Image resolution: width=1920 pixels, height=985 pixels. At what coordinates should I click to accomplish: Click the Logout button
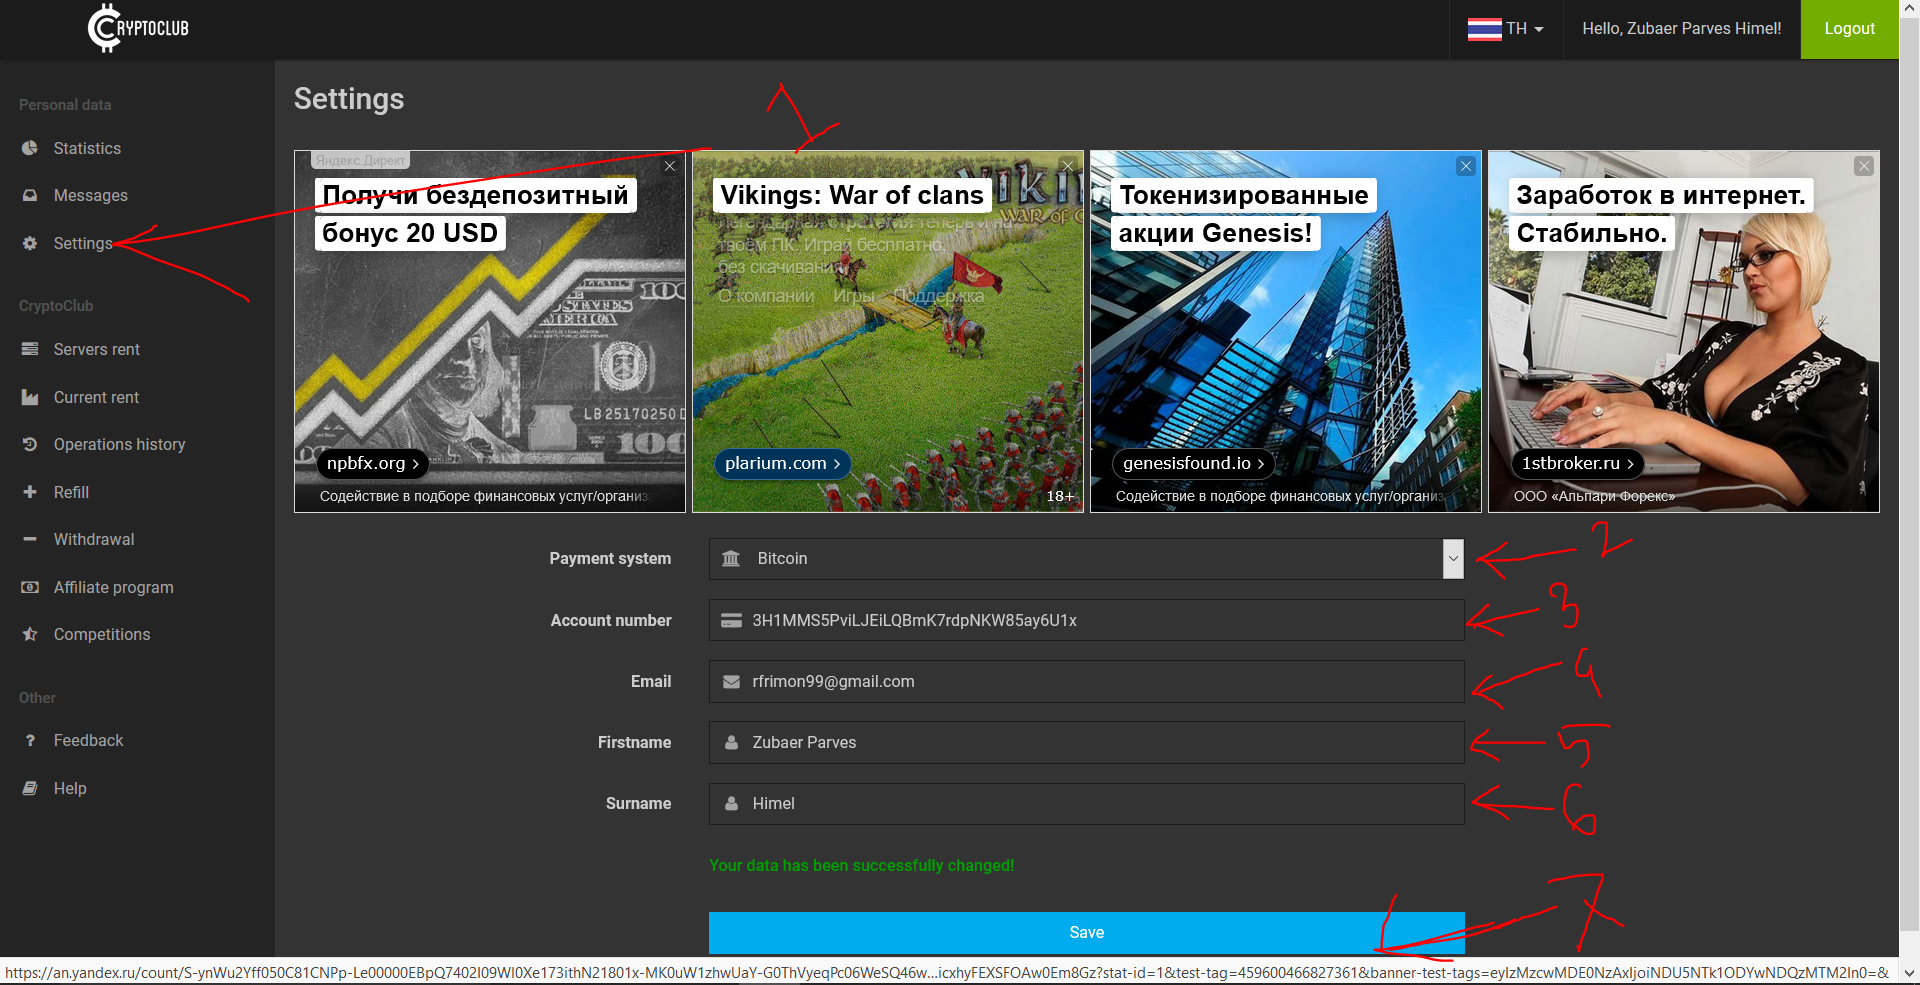coord(1849,29)
